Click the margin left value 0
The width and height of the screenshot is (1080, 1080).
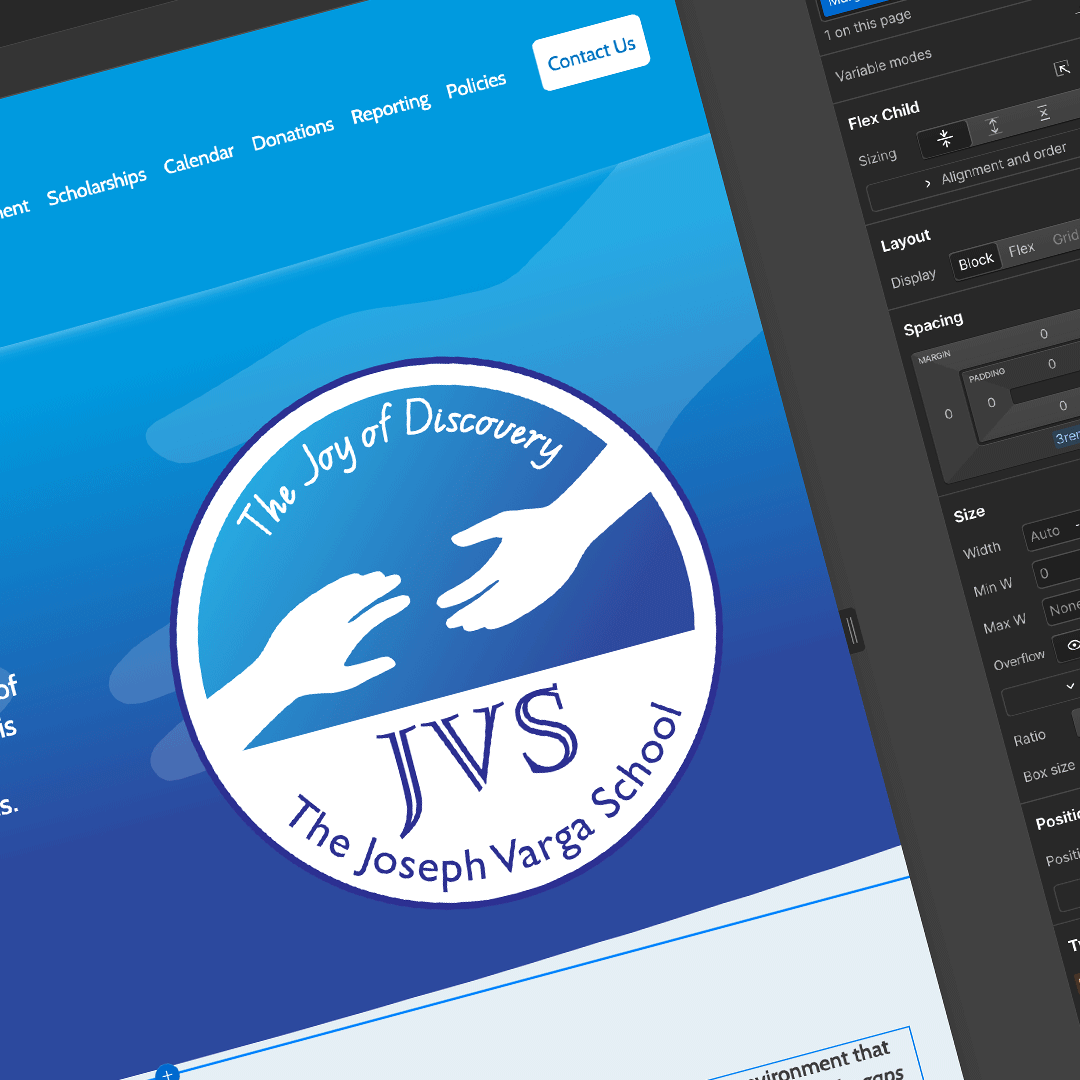tap(948, 414)
